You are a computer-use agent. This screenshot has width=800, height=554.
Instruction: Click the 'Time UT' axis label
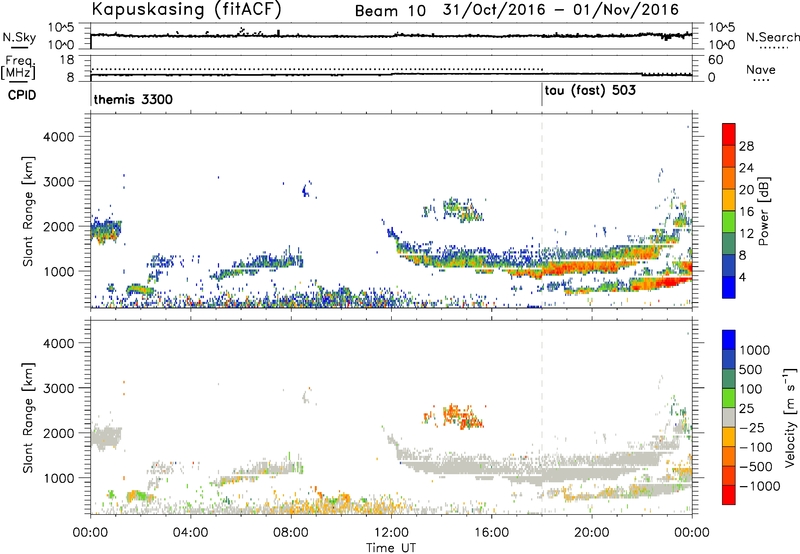point(390,548)
